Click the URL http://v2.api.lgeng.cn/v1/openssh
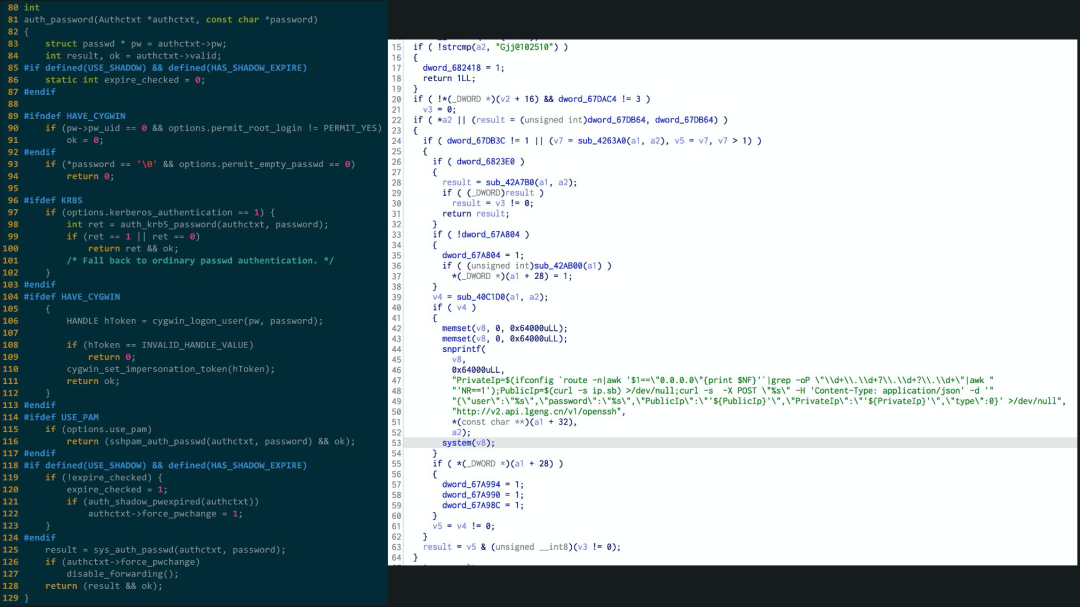Screen dimensions: 1080x607 click(539, 412)
